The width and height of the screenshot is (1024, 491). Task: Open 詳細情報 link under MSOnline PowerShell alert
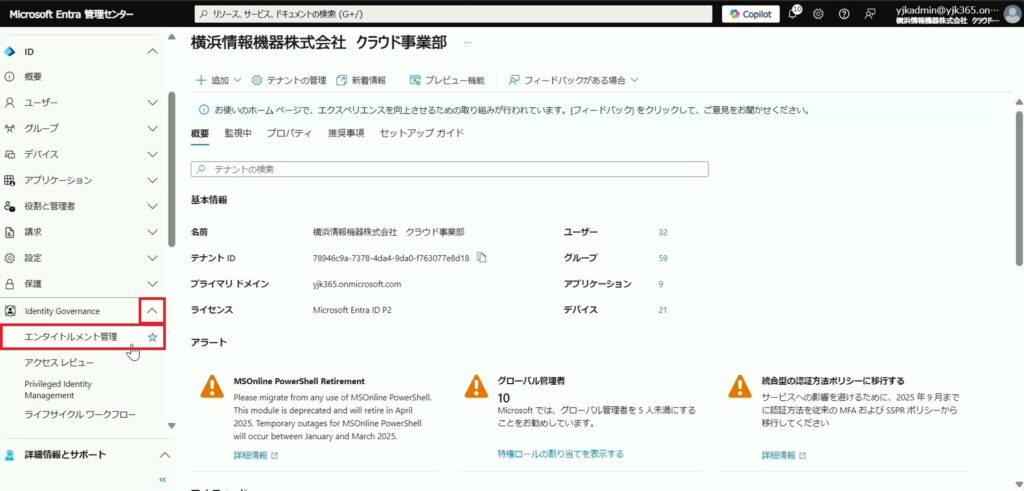255,455
